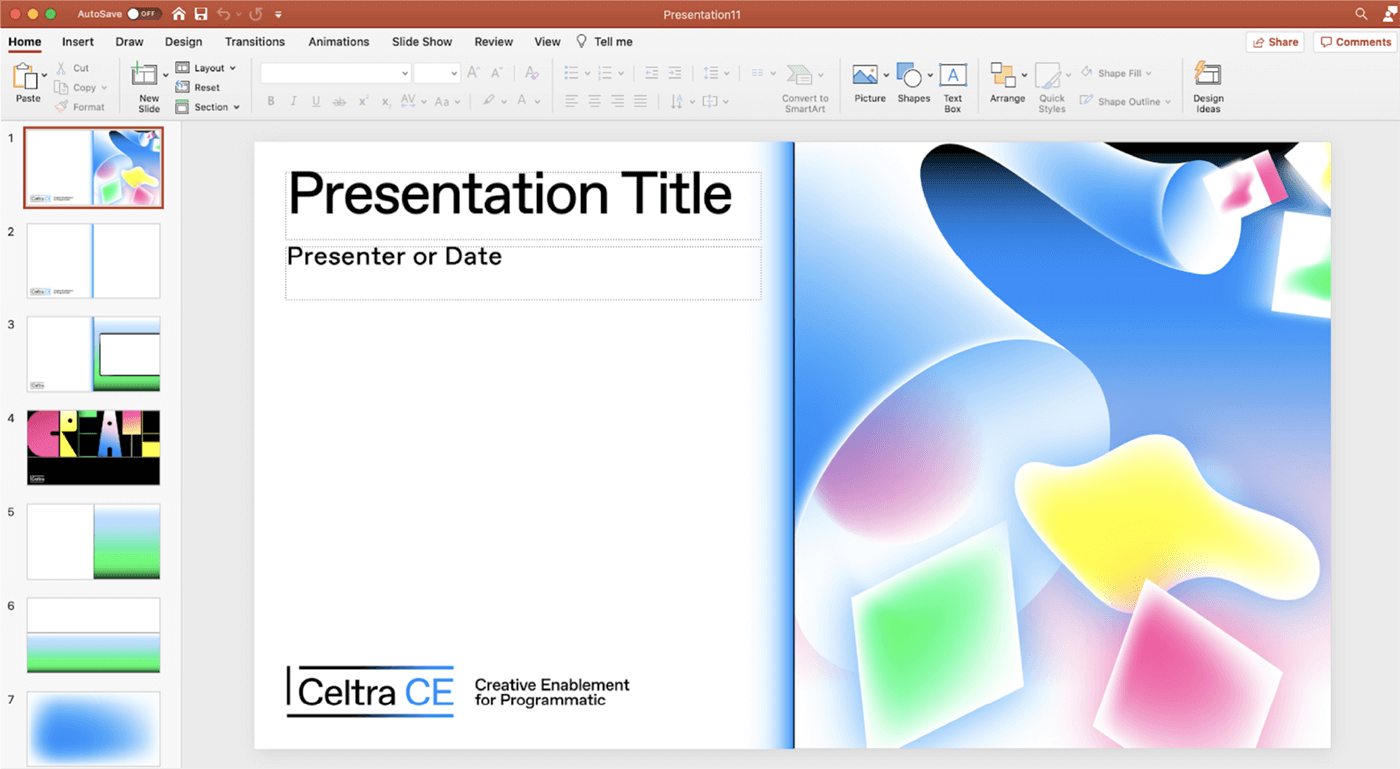Switch to the Transitions tab
Screen dimensions: 1400x769
[254, 42]
